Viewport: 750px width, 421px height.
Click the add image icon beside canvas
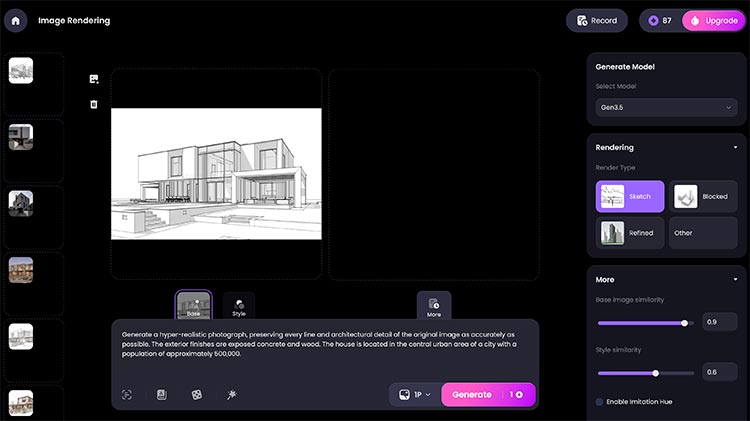pos(94,79)
